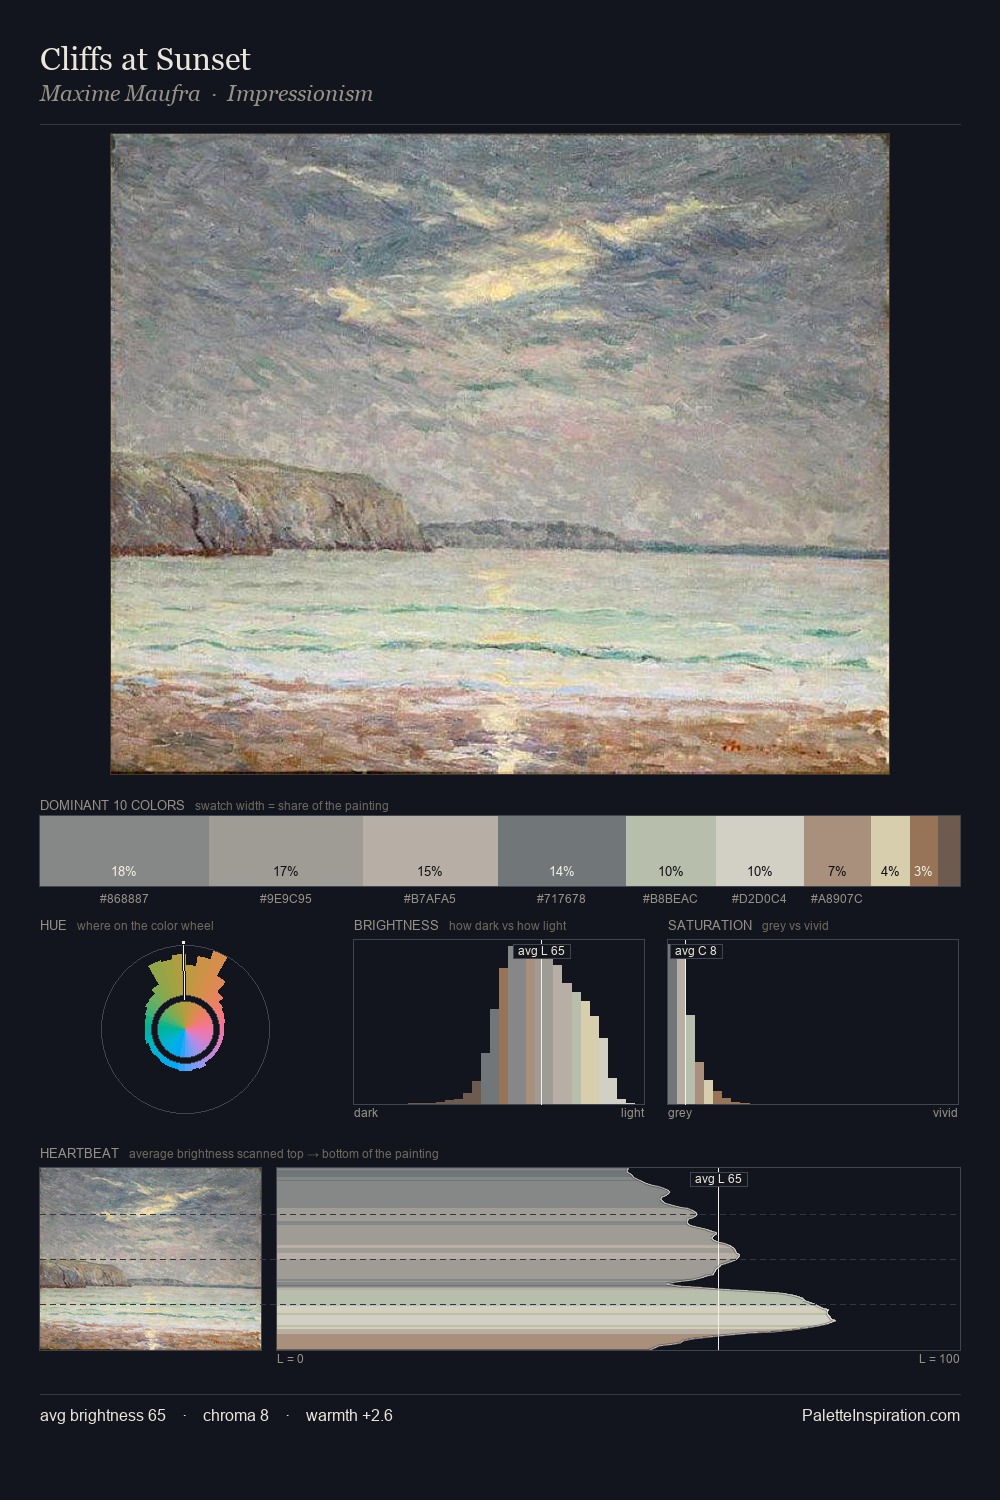Click the heartbeat brightness profile chart
The image size is (1000, 1500).
coord(618,1259)
